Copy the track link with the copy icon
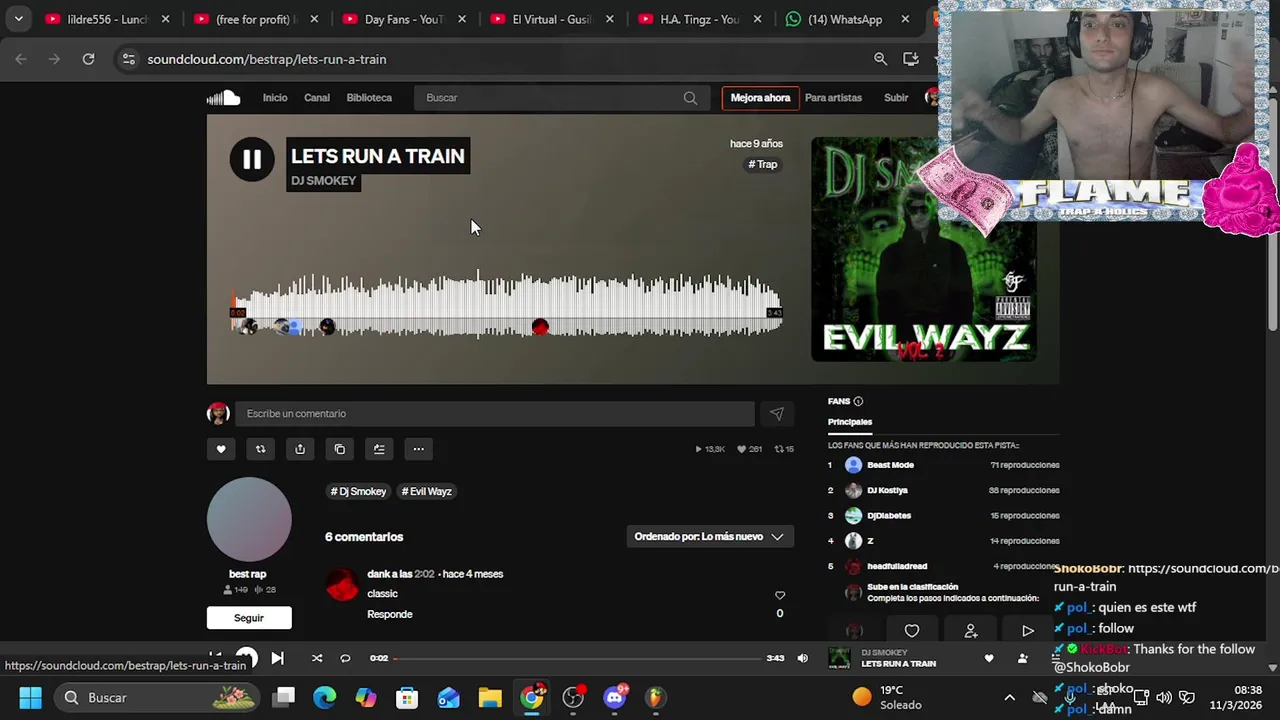The width and height of the screenshot is (1280, 720). [340, 449]
